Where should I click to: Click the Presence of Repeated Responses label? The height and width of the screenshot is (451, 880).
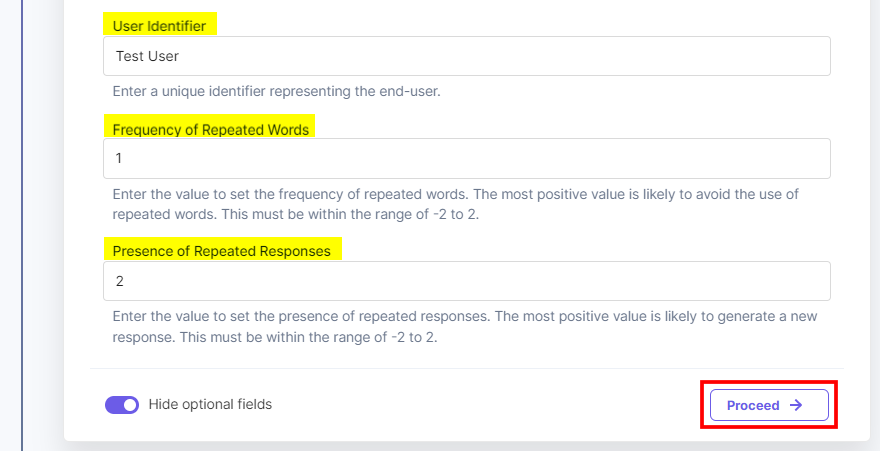pyautogui.click(x=221, y=251)
